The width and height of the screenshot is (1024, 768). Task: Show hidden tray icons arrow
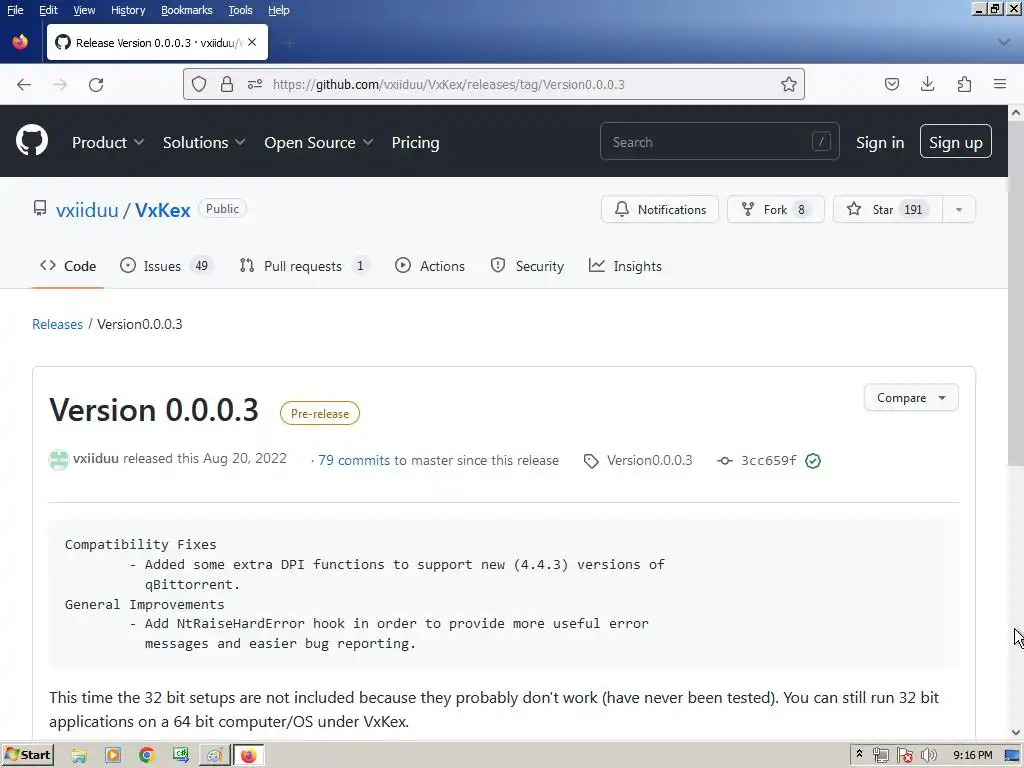(859, 755)
